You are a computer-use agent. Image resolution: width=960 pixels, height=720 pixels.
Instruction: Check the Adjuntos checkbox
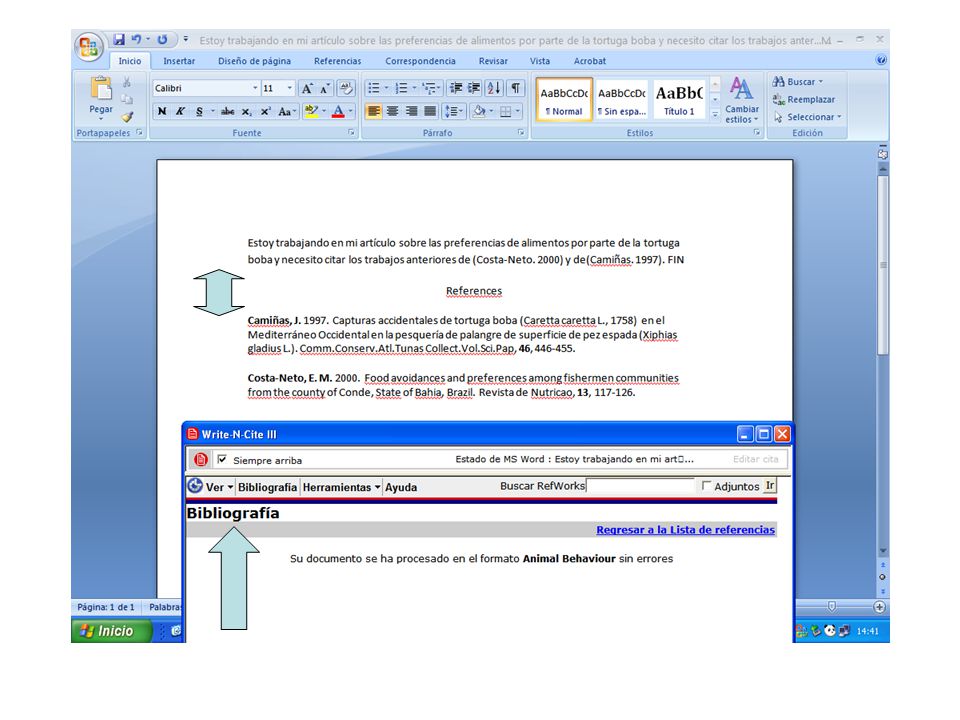pos(707,486)
